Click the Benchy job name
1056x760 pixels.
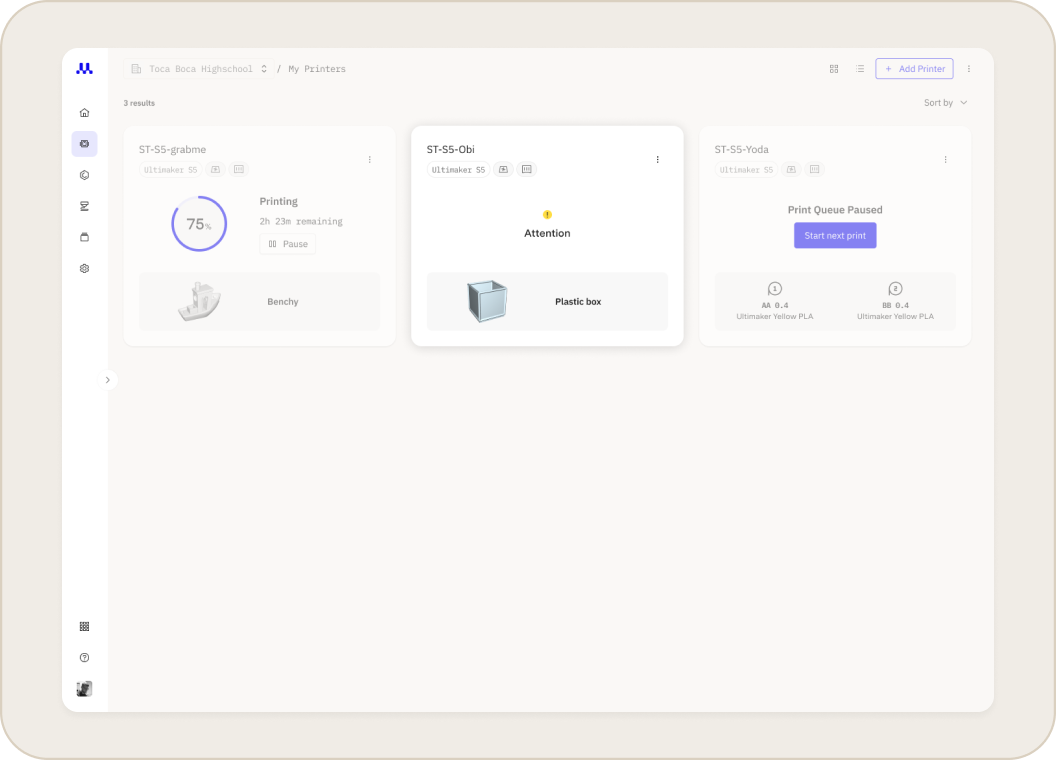point(283,302)
